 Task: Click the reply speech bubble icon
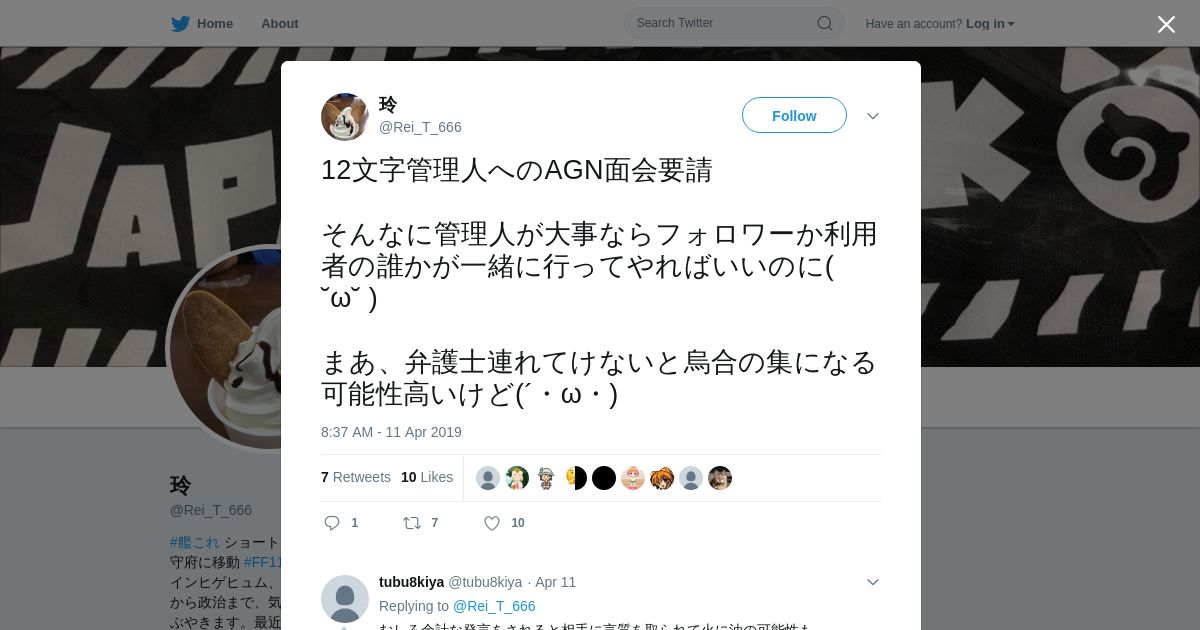click(332, 523)
